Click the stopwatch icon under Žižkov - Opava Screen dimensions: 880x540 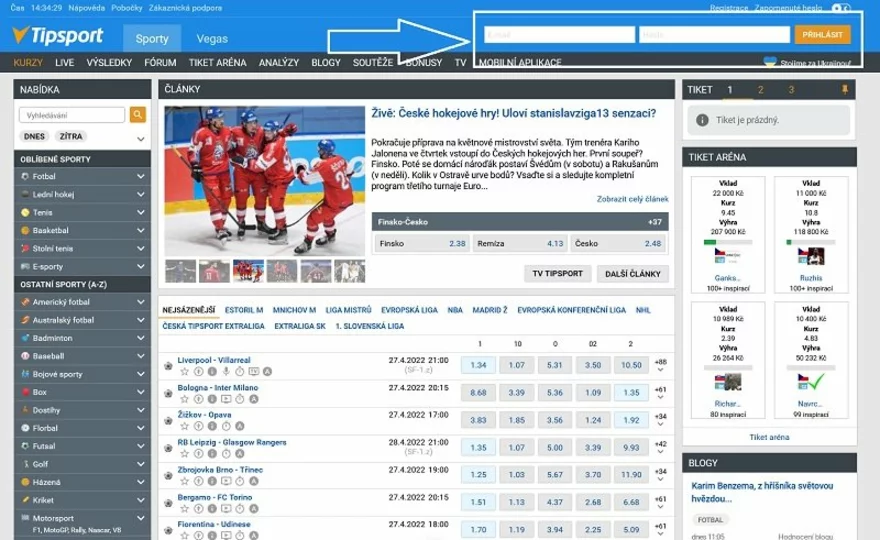[226, 426]
